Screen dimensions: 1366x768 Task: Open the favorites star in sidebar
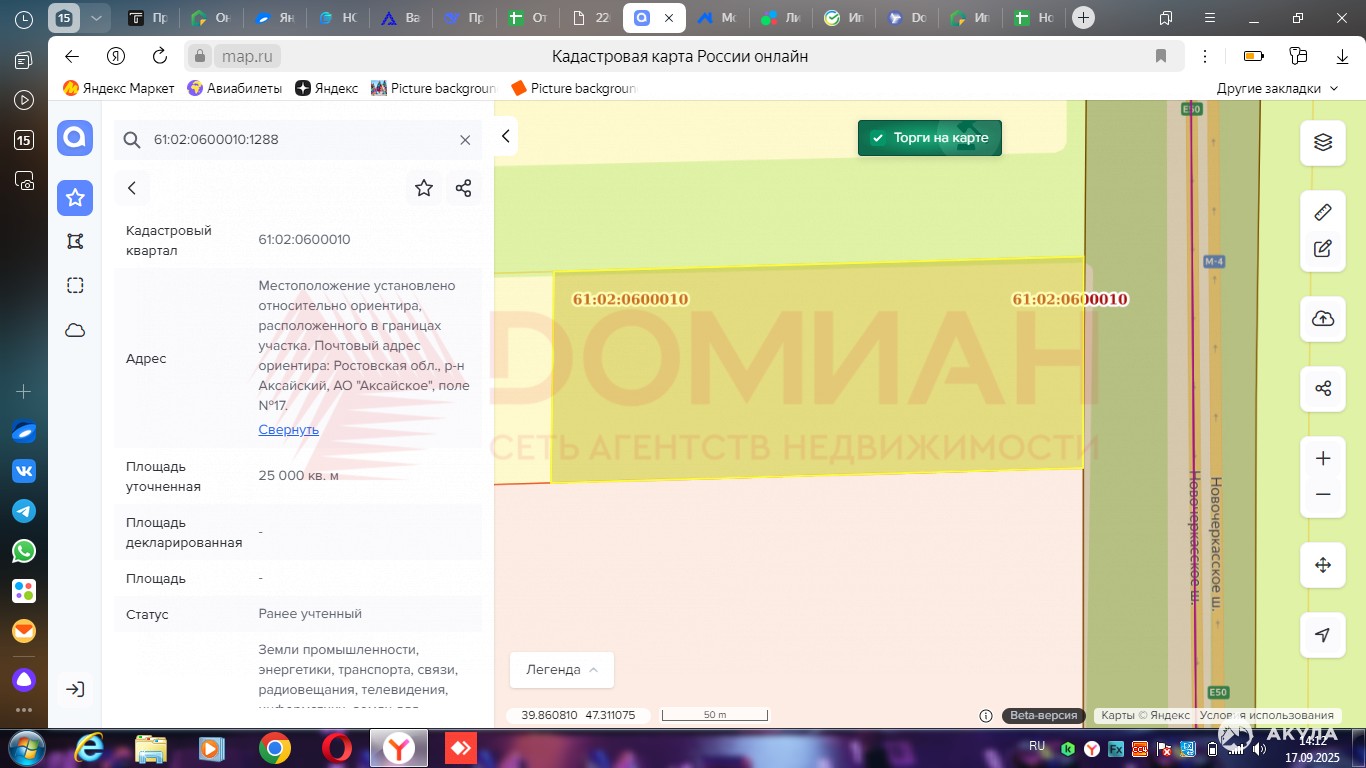tap(75, 198)
